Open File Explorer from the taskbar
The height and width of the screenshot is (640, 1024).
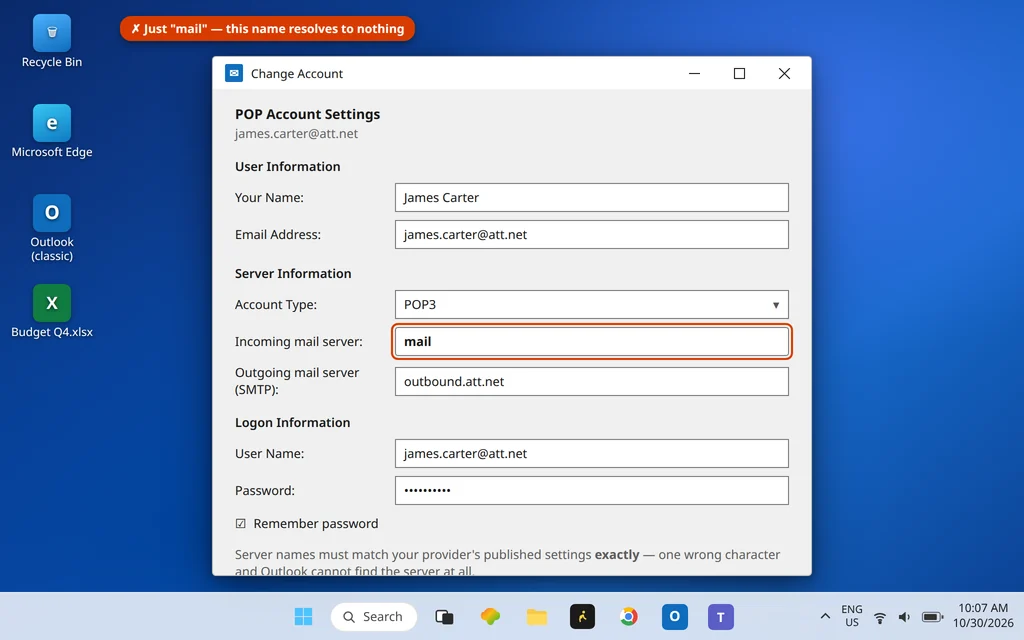pos(537,616)
